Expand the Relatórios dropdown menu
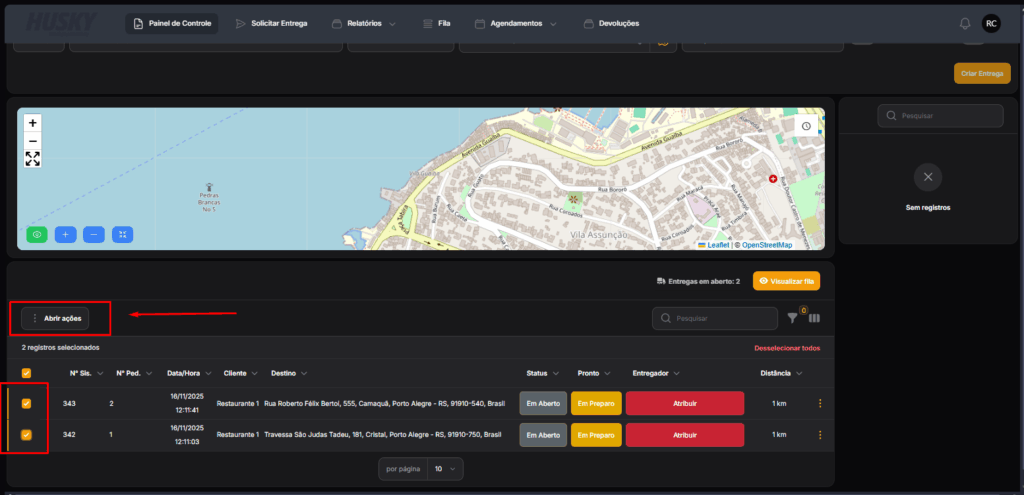Viewport: 1024px width, 495px height. tap(363, 23)
